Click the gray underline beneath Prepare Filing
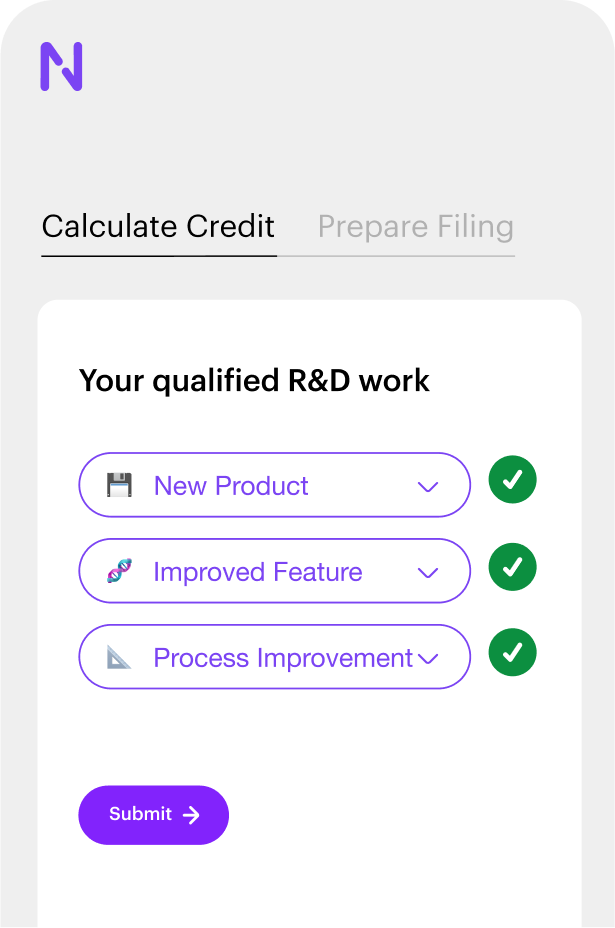 coord(396,256)
